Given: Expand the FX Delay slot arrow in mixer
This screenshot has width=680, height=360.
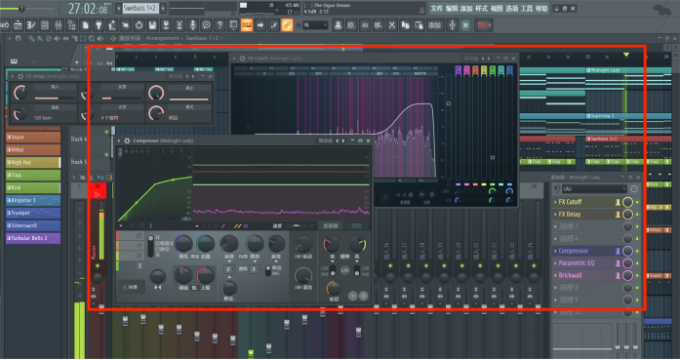Looking at the screenshot, I should (555, 214).
